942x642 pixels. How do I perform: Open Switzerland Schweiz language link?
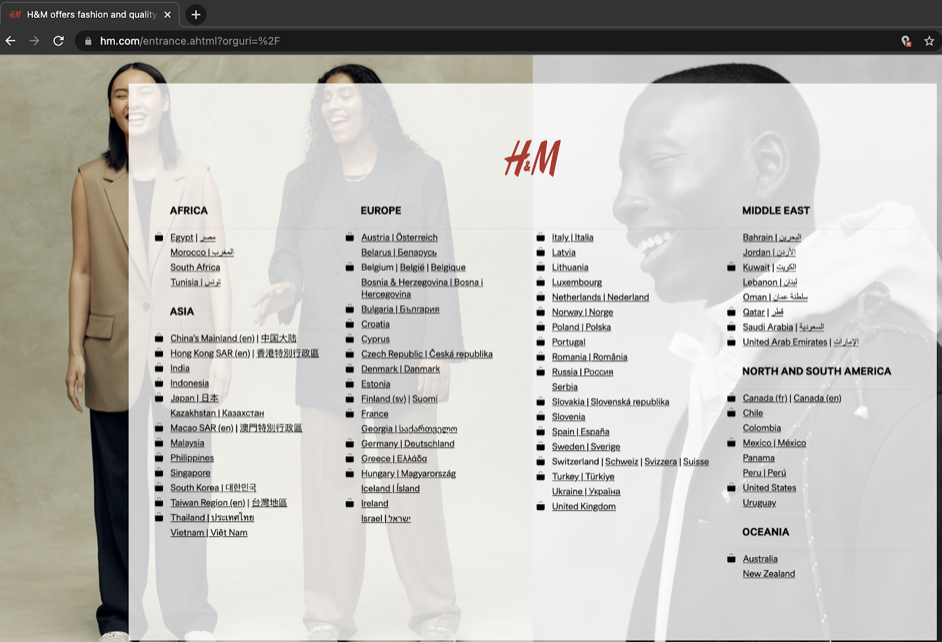click(622, 461)
